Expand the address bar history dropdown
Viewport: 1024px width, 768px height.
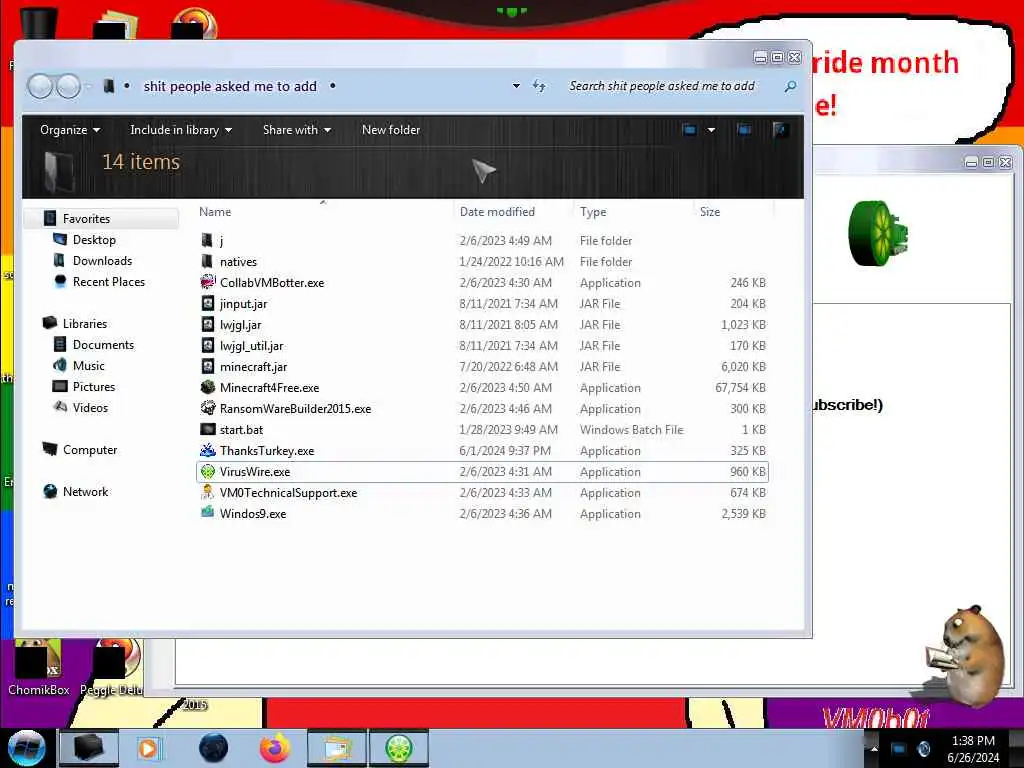516,86
